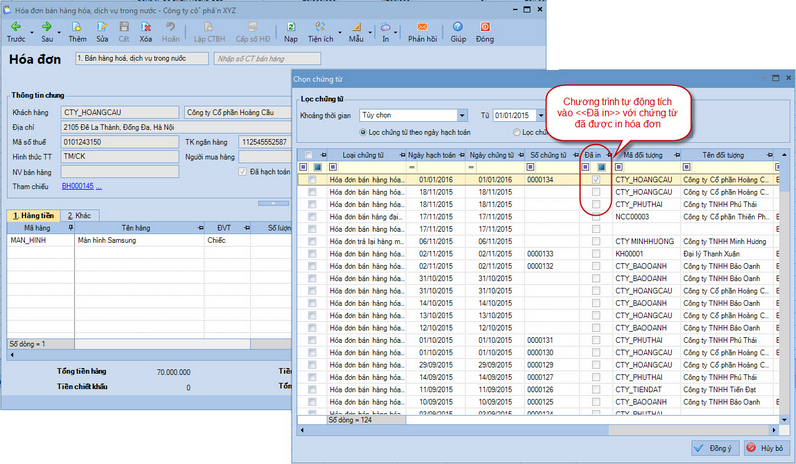Image resolution: width=796 pixels, height=464 pixels.
Task: Add new invoice with Thêm icon
Action: [77, 27]
